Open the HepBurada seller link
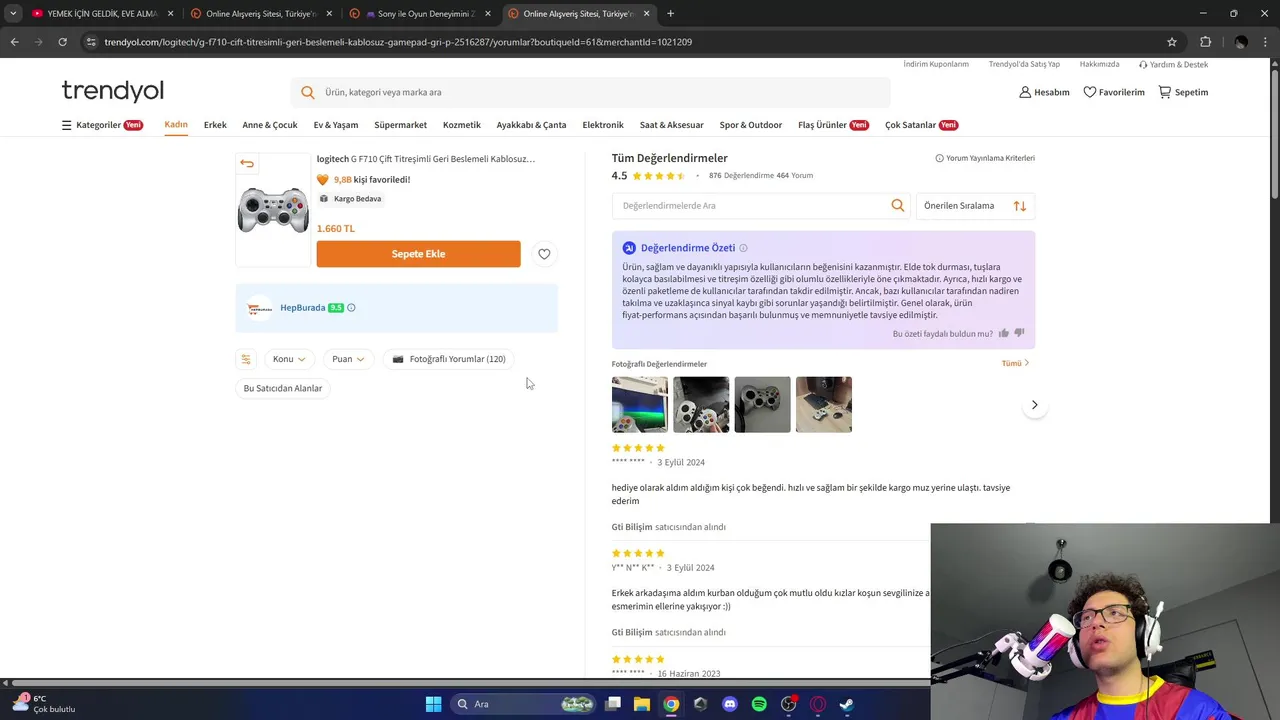Viewport: 1280px width, 720px height. coord(302,308)
